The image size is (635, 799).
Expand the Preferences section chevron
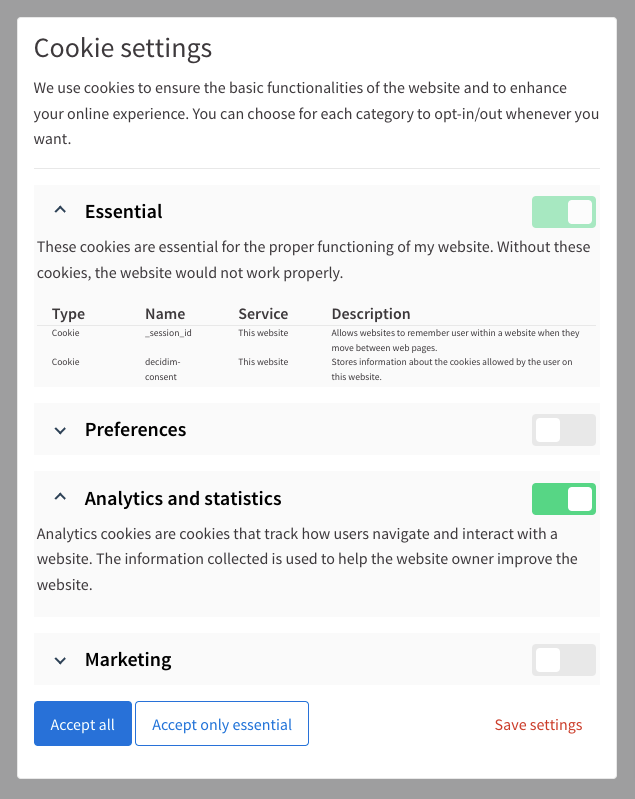tap(60, 431)
